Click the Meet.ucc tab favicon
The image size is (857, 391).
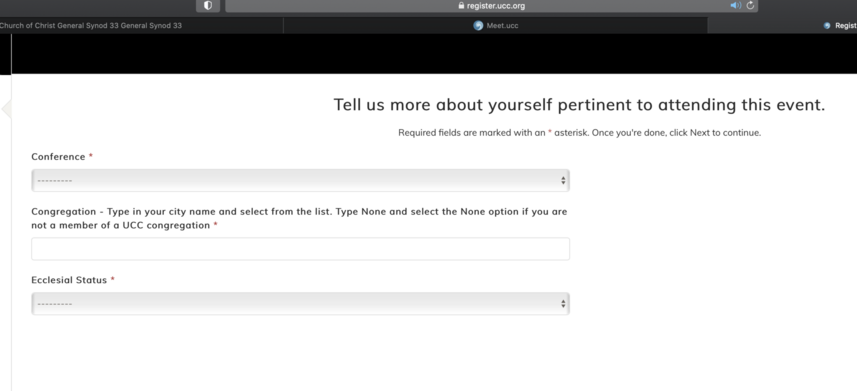pyautogui.click(x=478, y=26)
